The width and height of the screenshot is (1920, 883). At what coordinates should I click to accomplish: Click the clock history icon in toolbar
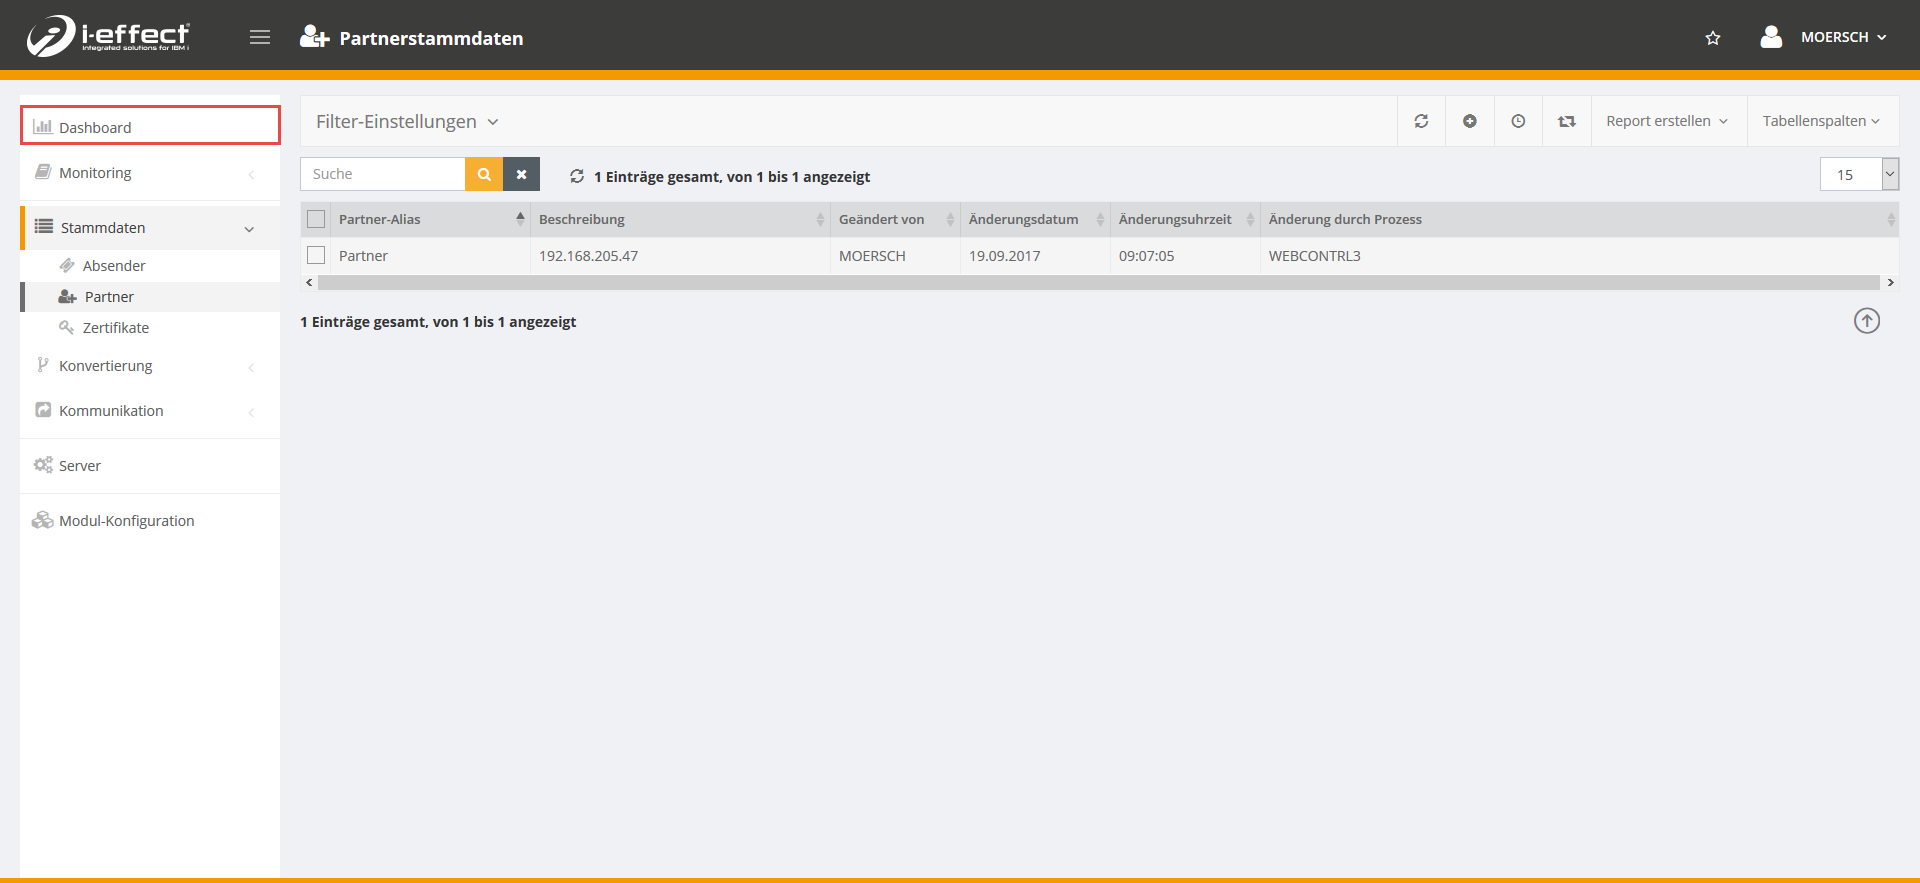[1518, 121]
